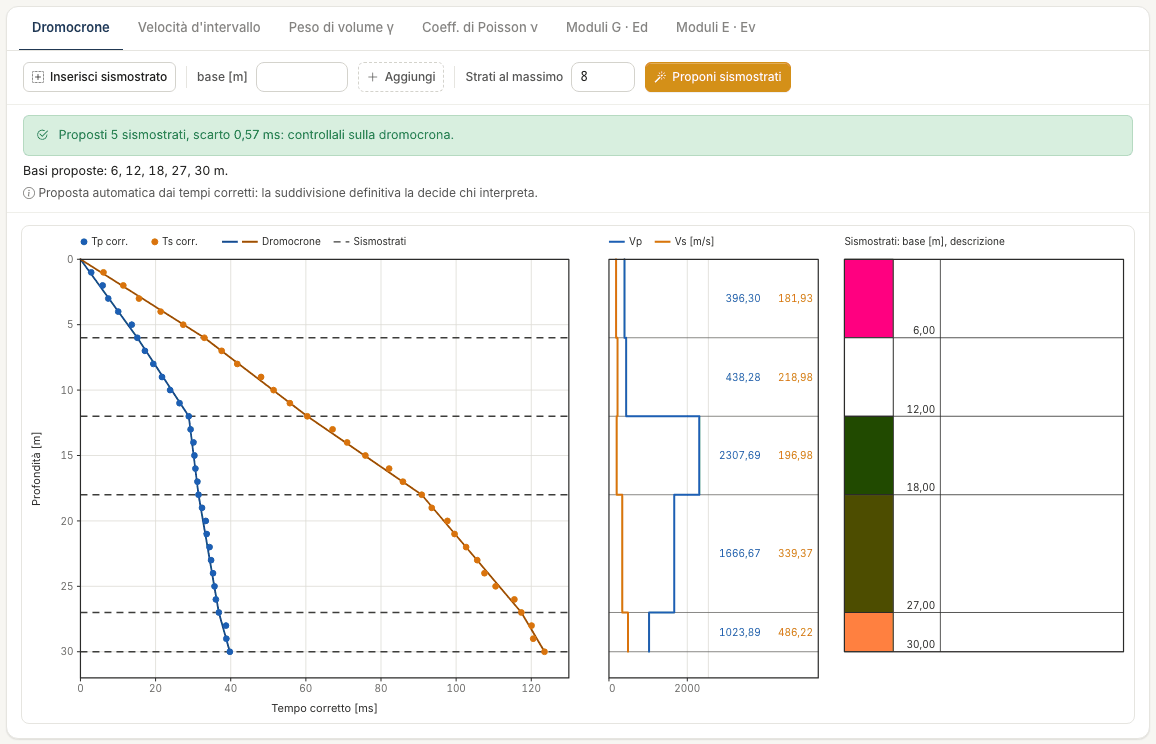Open the Peso di volume γ tab
The height and width of the screenshot is (744, 1156).
pyautogui.click(x=341, y=27)
